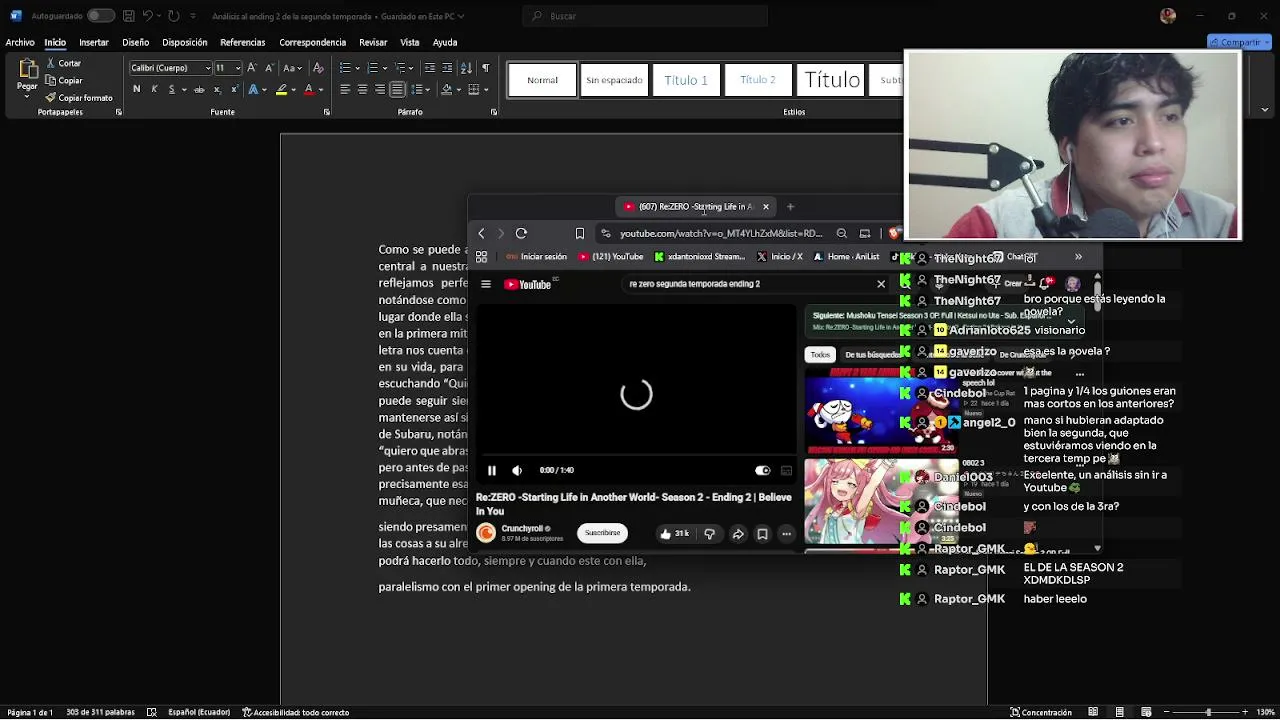
Task: Click the browser reload icon
Action: tap(521, 233)
